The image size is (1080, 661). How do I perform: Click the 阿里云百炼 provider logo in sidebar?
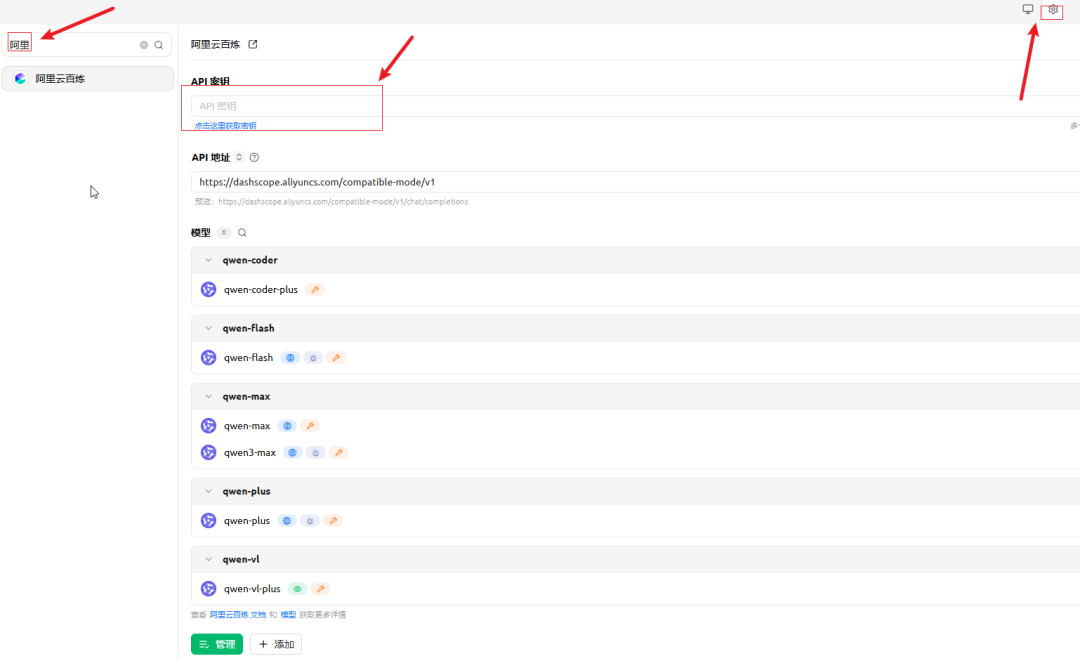20,78
